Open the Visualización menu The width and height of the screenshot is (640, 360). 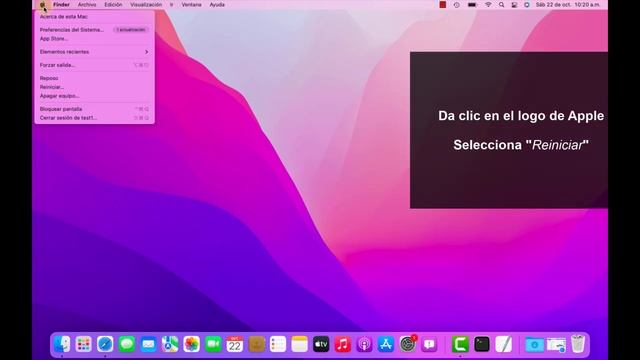coord(146,5)
